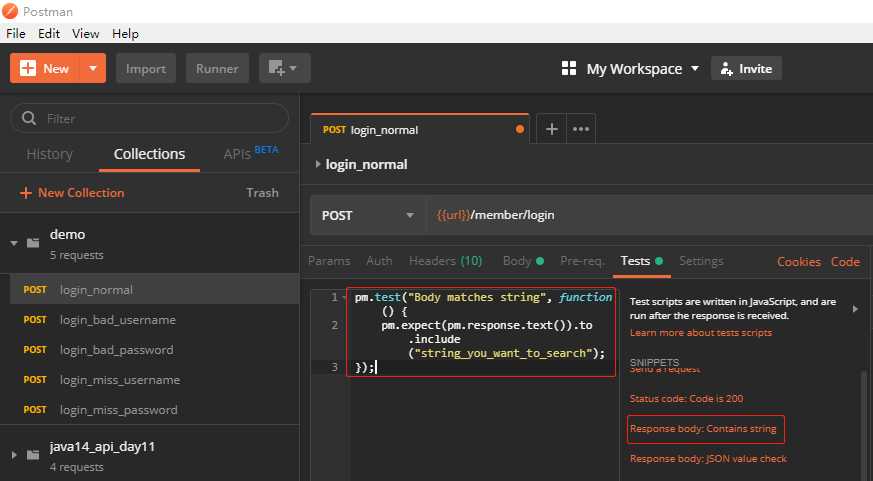873x481 pixels.
Task: Click the java14_api_day11 folder icon
Action: (x=33, y=454)
